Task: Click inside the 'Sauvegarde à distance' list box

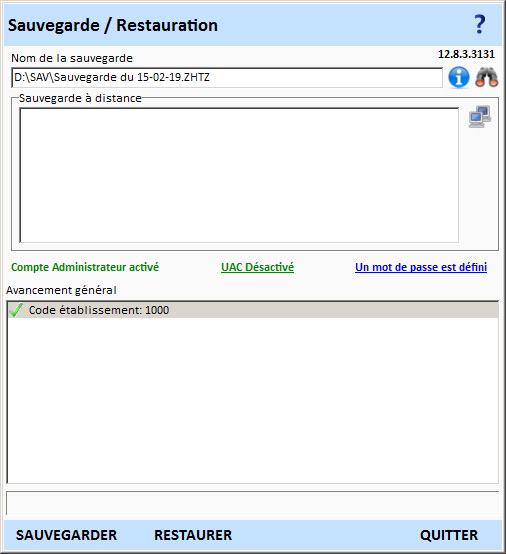Action: tap(239, 176)
